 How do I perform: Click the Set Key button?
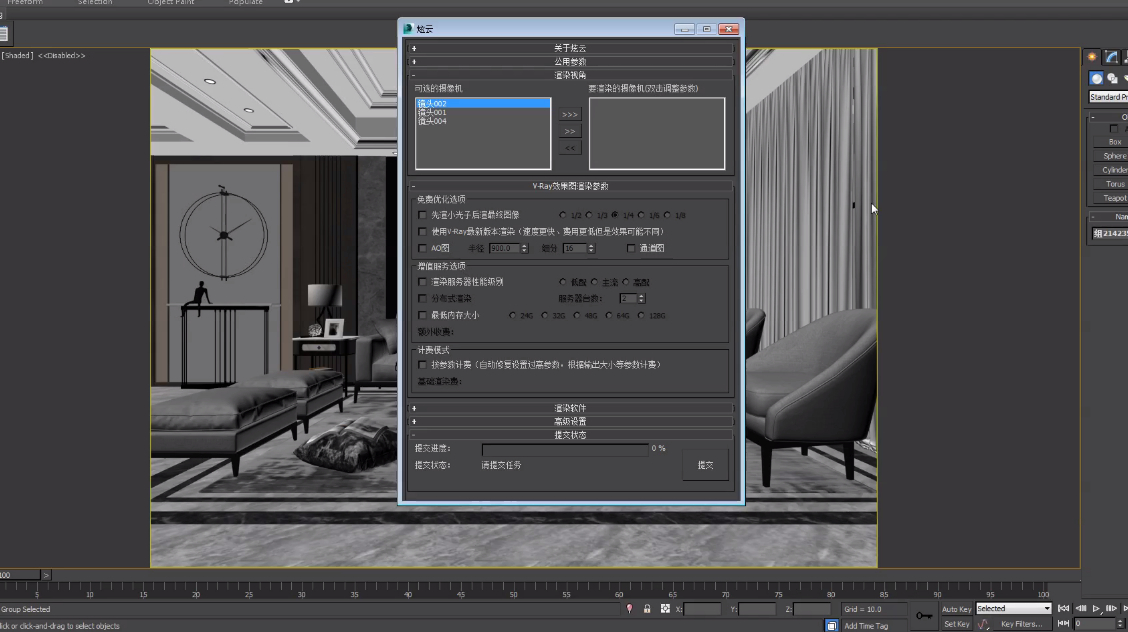pos(956,624)
